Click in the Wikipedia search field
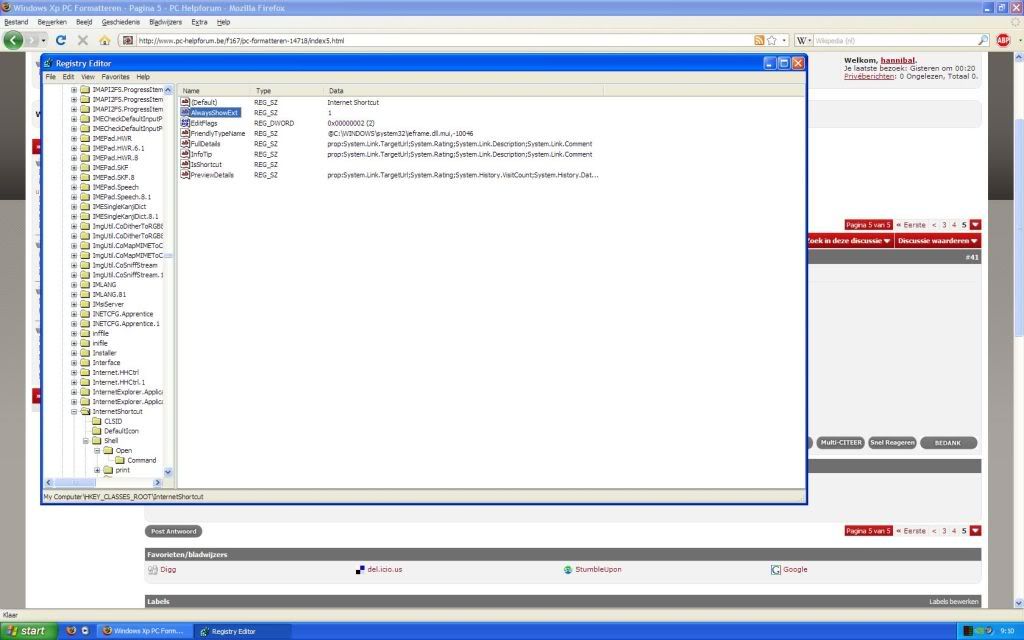 point(890,40)
